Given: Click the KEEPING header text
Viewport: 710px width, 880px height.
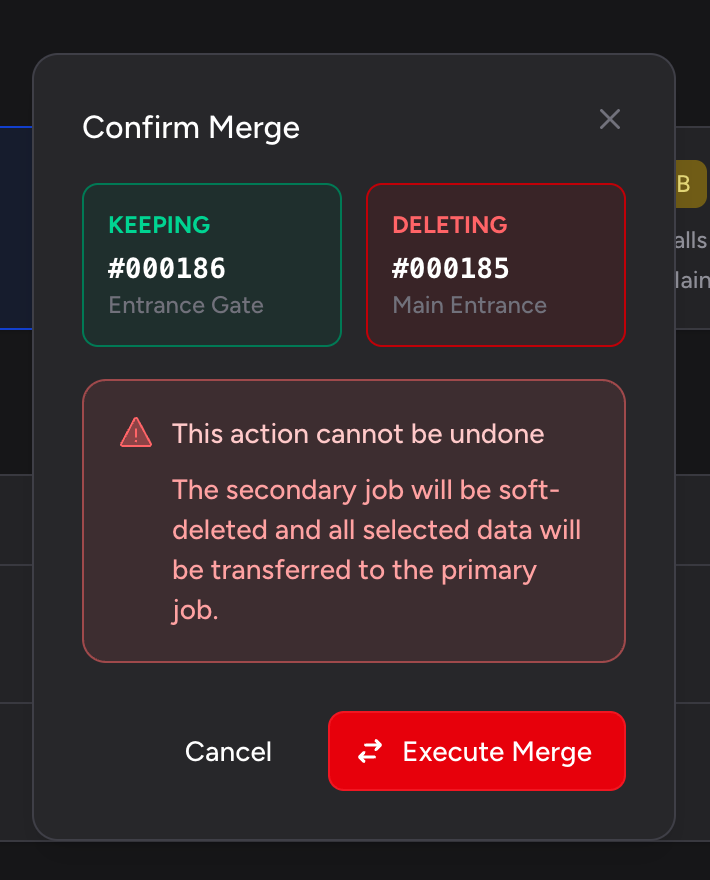Looking at the screenshot, I should pos(159,225).
